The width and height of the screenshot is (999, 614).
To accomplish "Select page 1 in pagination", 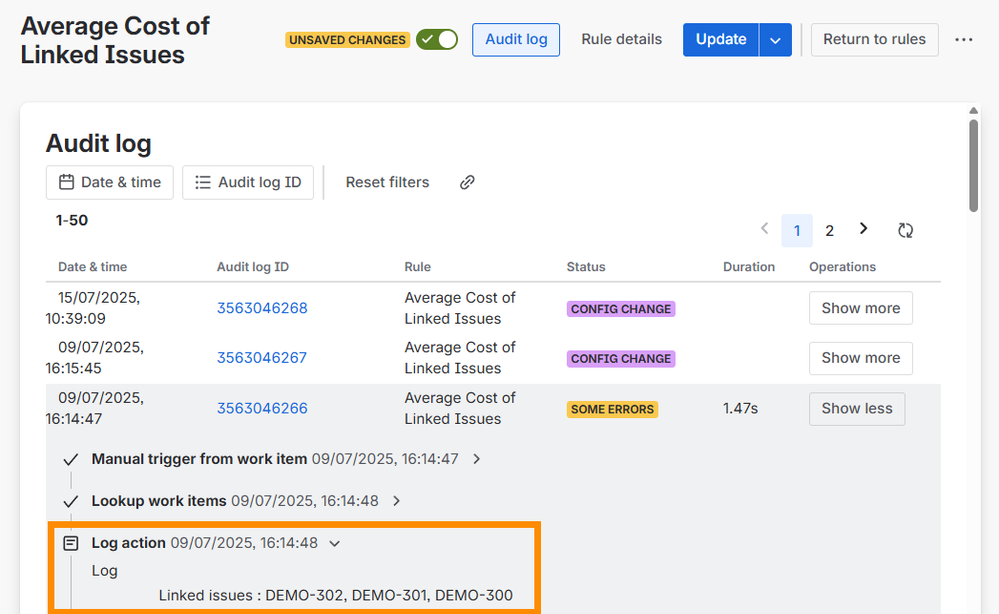I will click(x=797, y=231).
